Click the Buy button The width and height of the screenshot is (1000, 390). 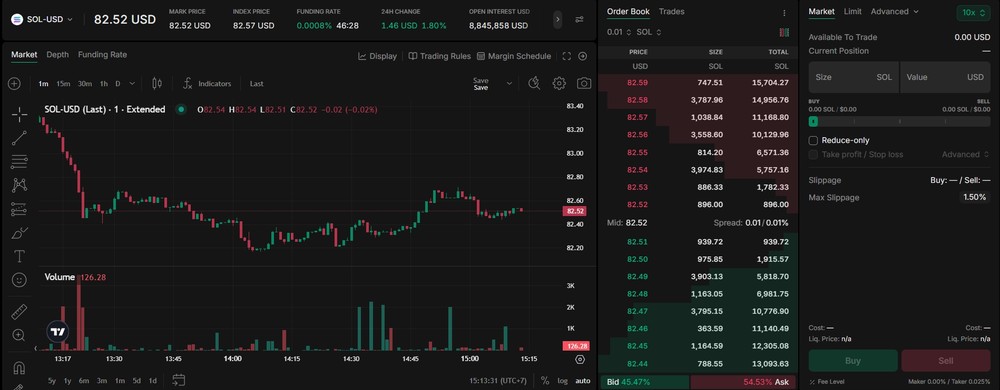click(853, 361)
